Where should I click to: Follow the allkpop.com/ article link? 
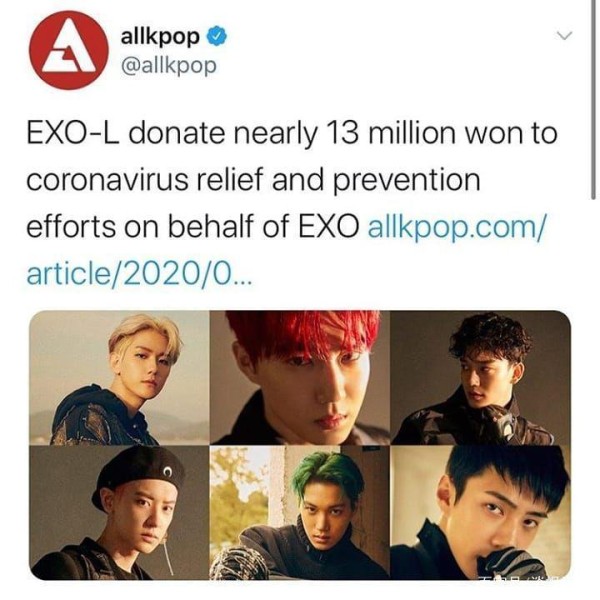click(455, 226)
